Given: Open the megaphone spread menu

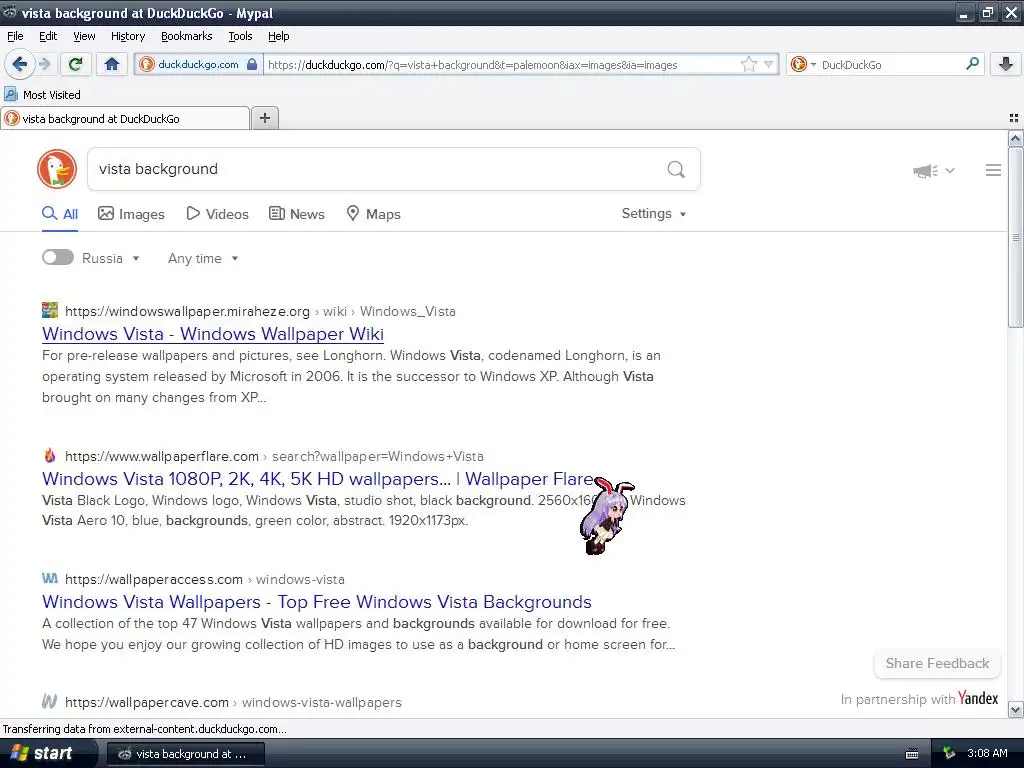Looking at the screenshot, I should (934, 171).
